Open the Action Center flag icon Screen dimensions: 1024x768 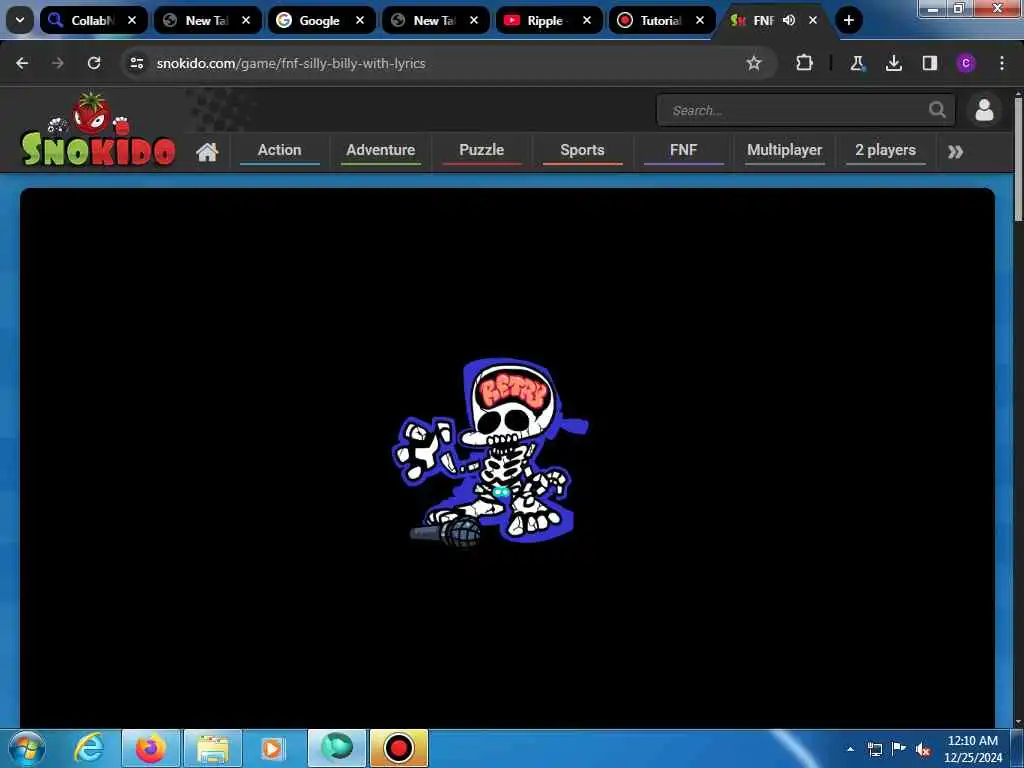899,748
